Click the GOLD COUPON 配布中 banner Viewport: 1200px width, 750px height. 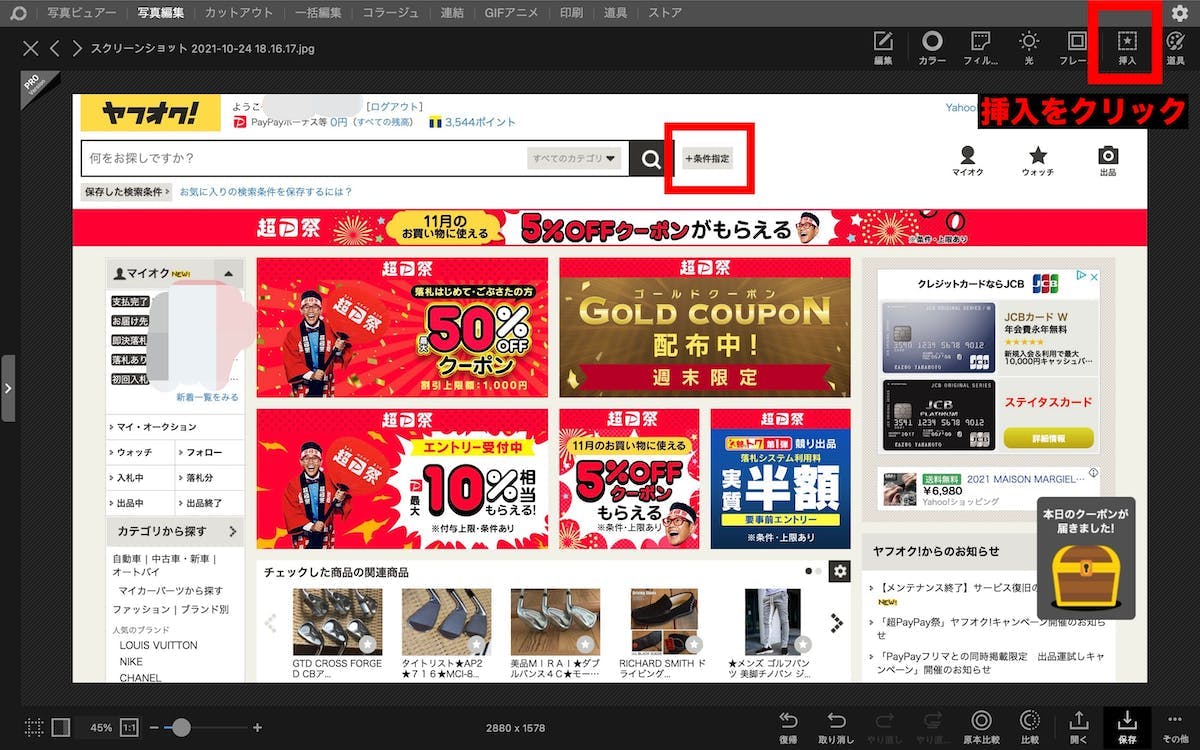click(x=705, y=328)
